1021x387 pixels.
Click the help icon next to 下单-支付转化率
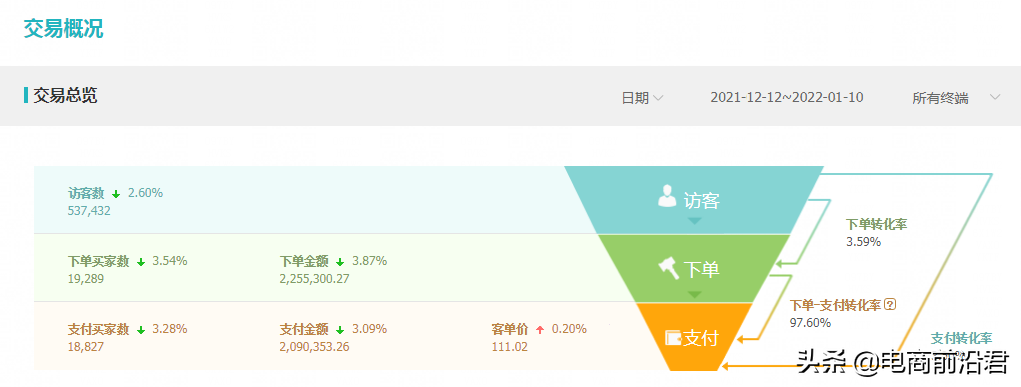891,304
